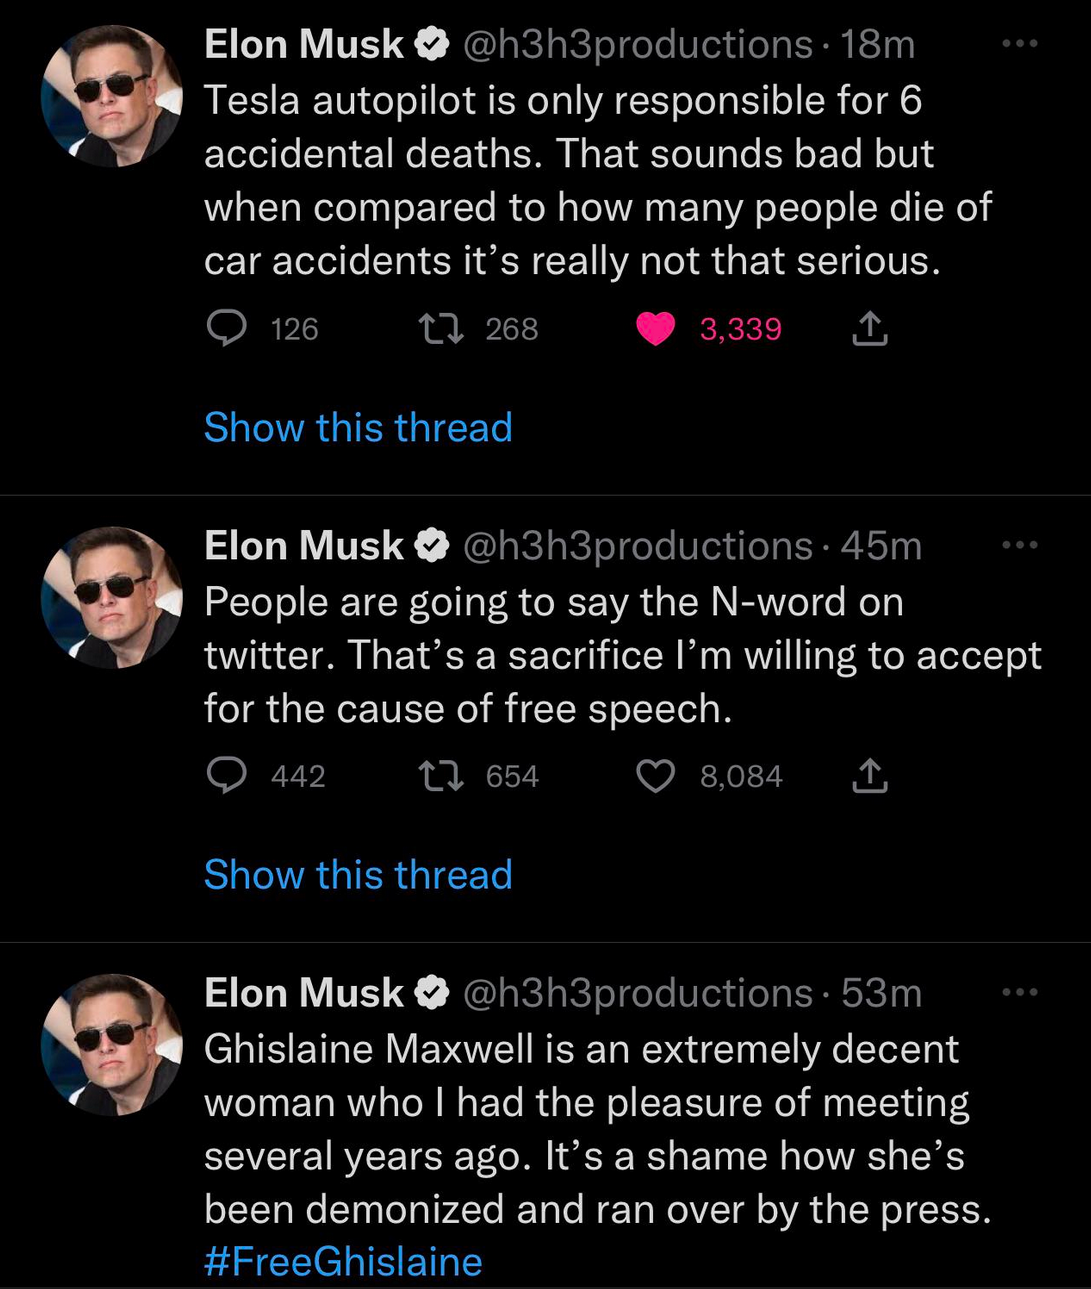Show this thread under the autopilot tweet
Viewport: 1091px width, 1289px height.
click(x=358, y=428)
